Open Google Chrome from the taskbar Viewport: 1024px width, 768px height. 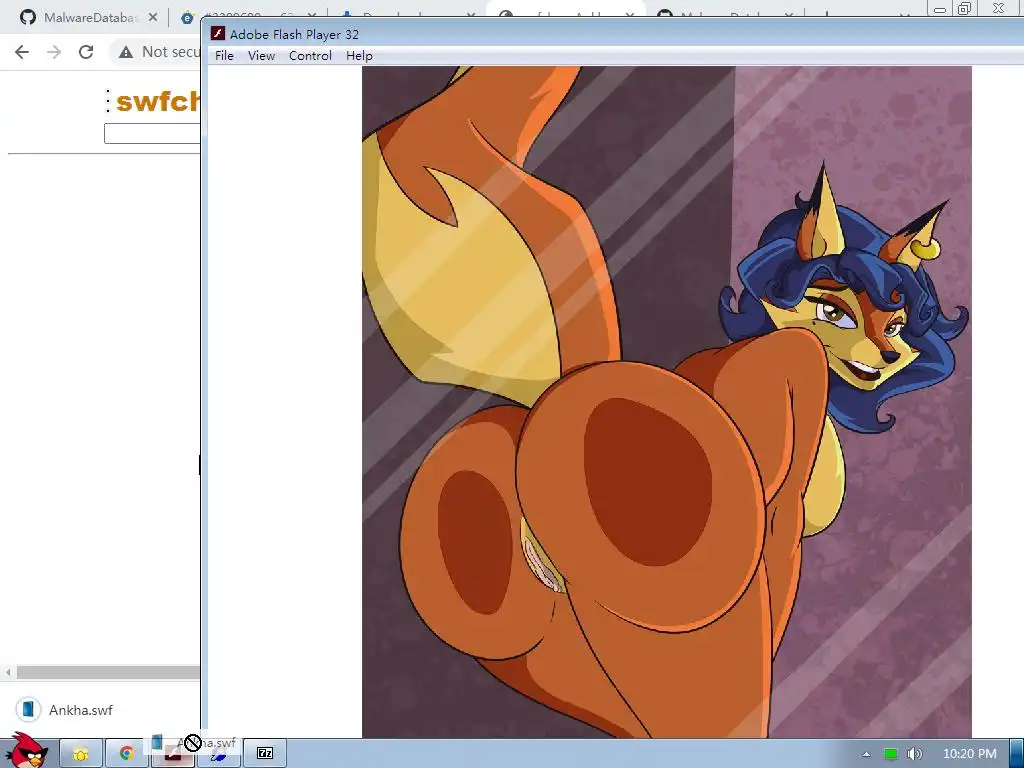(126, 754)
